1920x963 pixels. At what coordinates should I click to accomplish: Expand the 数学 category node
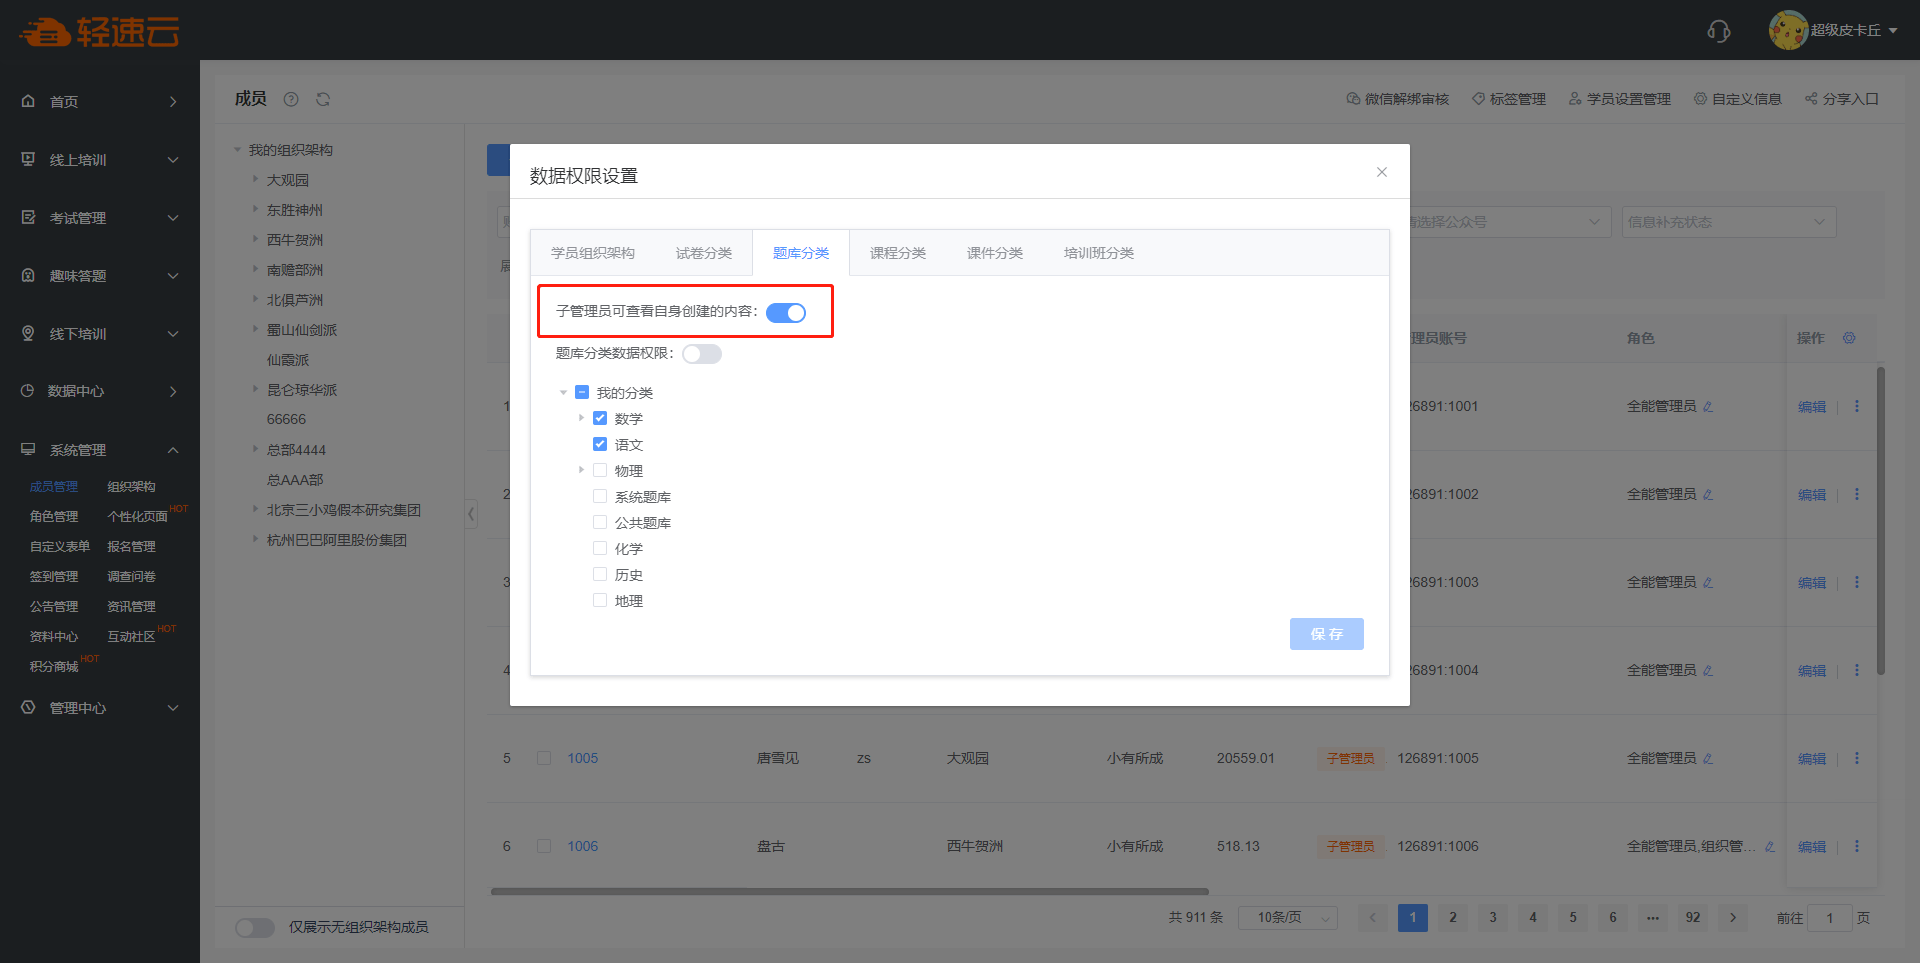[x=581, y=419]
